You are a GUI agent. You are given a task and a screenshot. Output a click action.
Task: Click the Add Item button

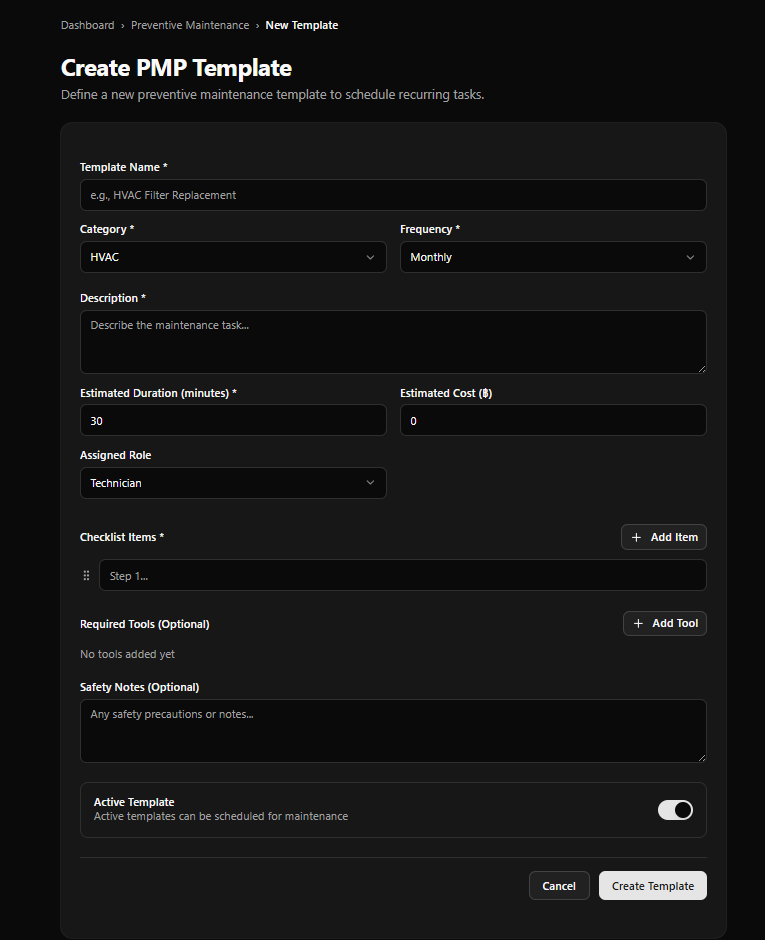(x=664, y=537)
